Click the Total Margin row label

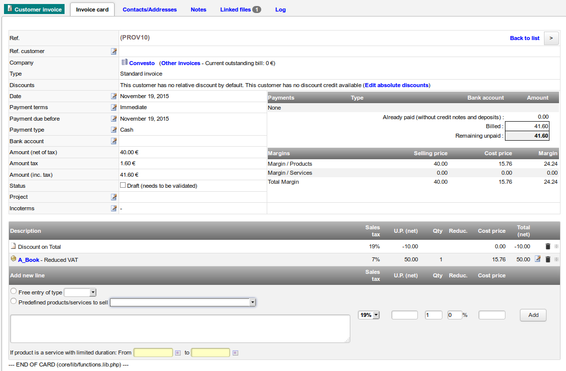(283, 182)
